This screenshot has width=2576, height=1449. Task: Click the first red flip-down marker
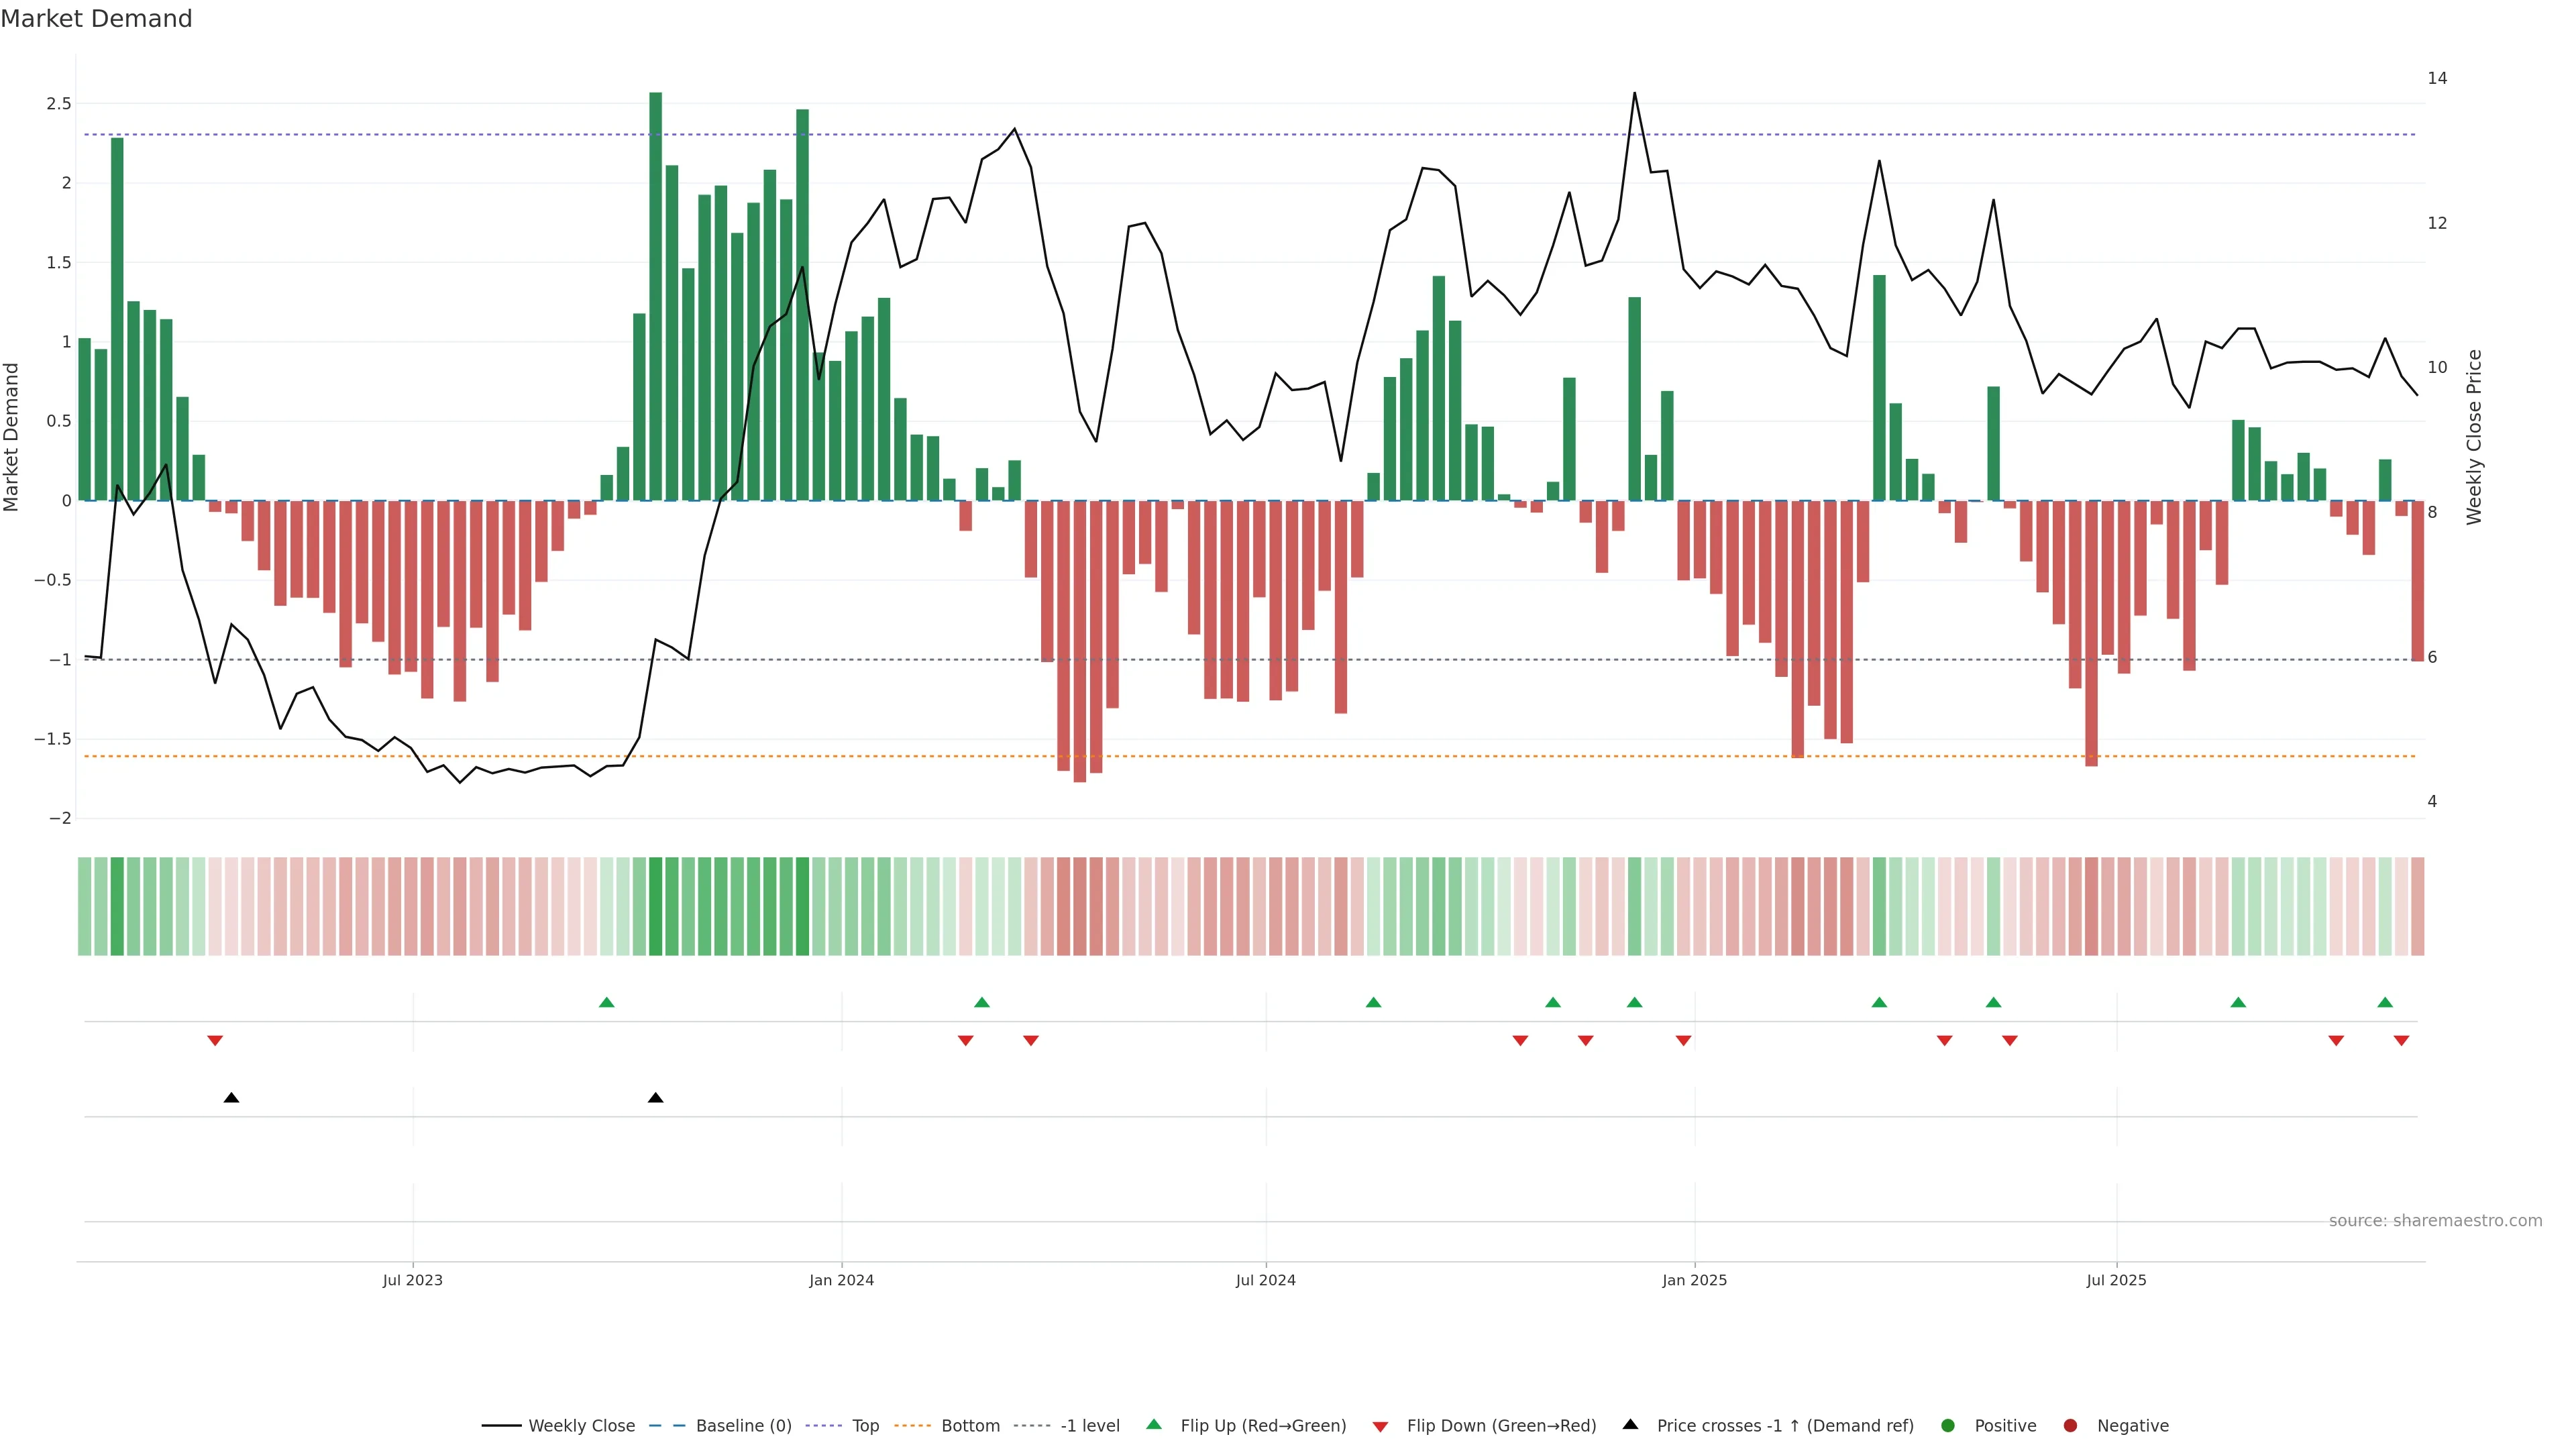[x=215, y=1041]
